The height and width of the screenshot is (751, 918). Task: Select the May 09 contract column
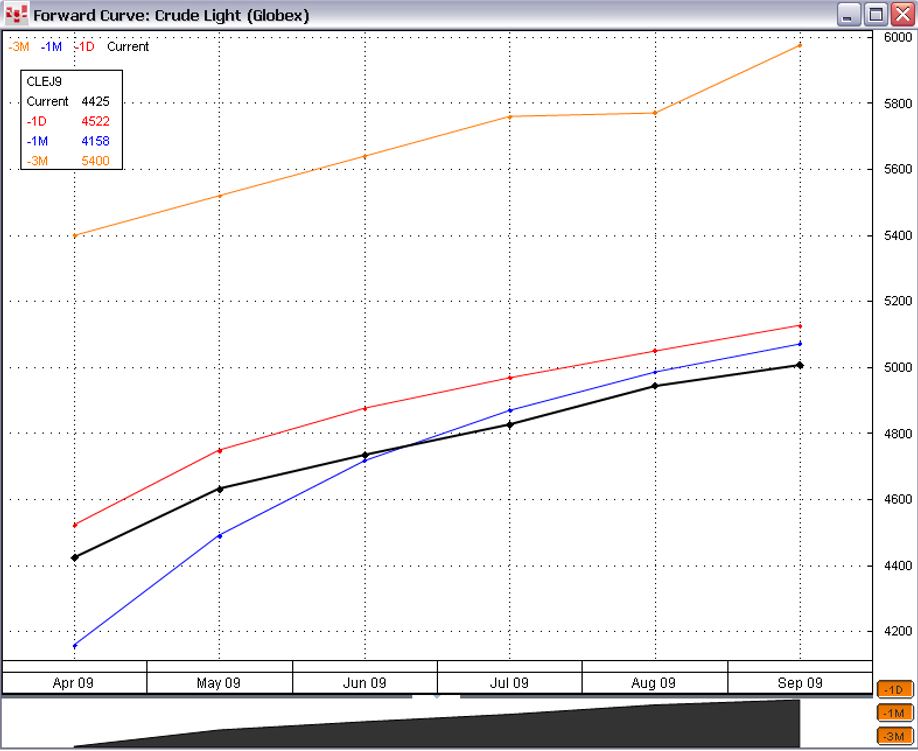pos(219,683)
